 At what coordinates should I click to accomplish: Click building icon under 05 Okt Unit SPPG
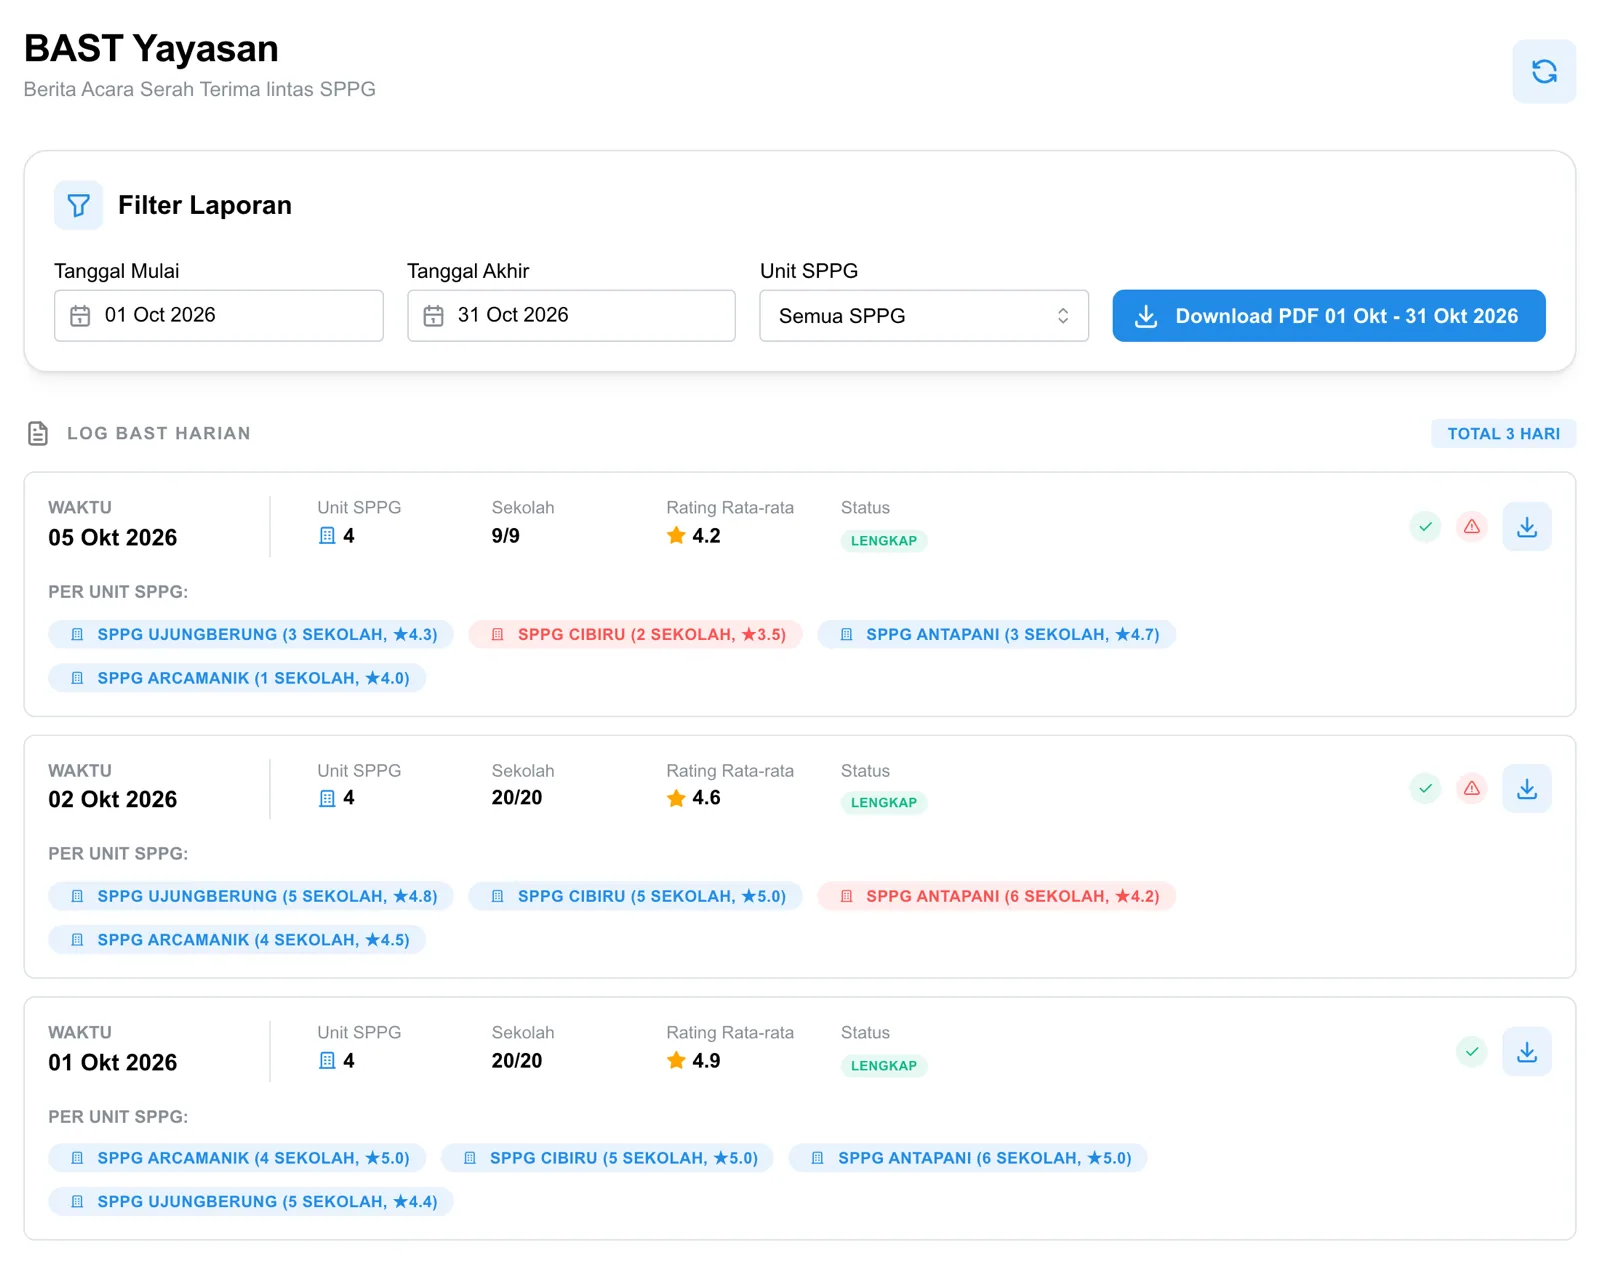pos(327,536)
